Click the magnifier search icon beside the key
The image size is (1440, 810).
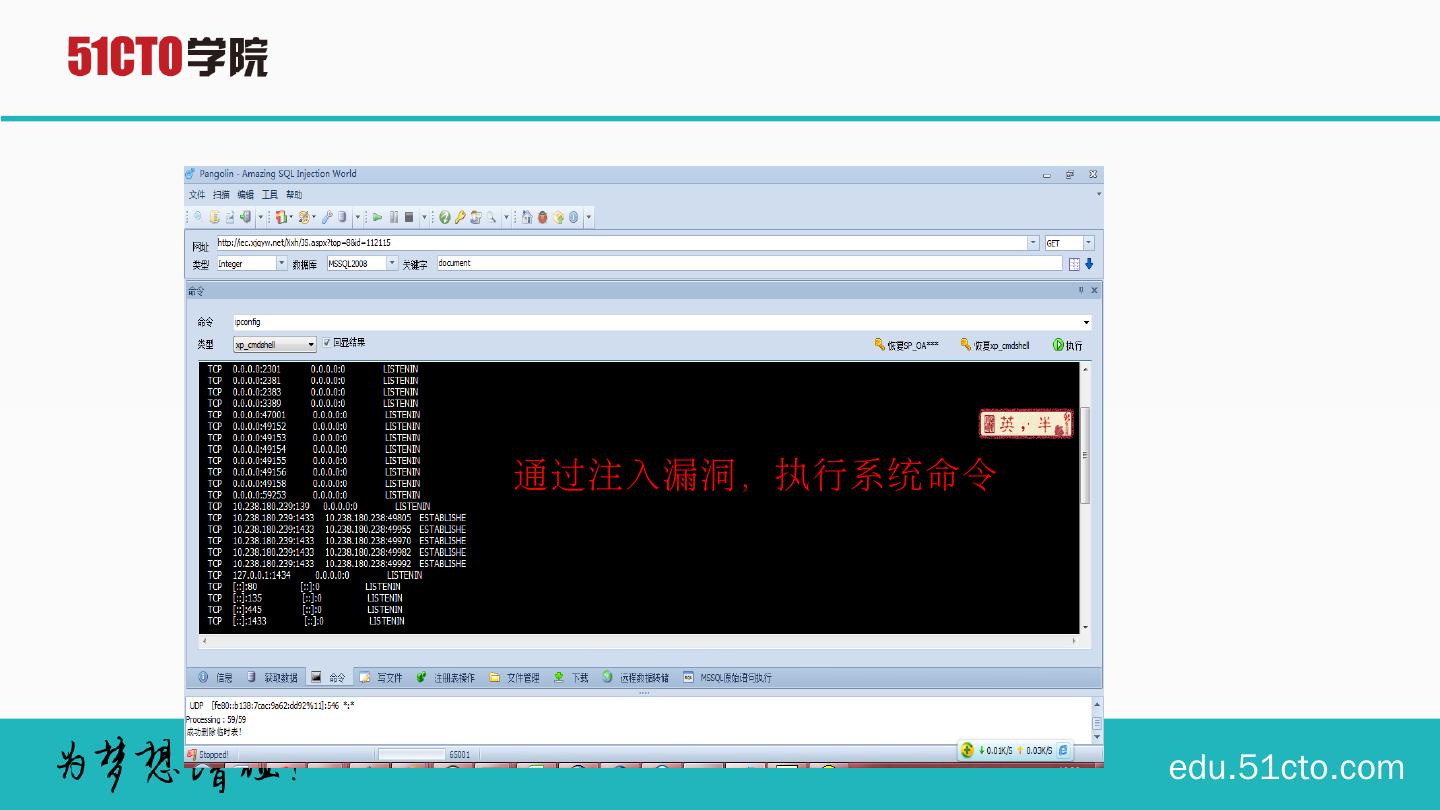(492, 217)
